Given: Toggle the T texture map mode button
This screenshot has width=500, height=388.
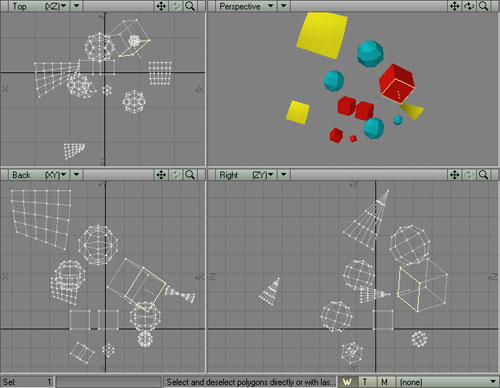Looking at the screenshot, I should click(366, 382).
